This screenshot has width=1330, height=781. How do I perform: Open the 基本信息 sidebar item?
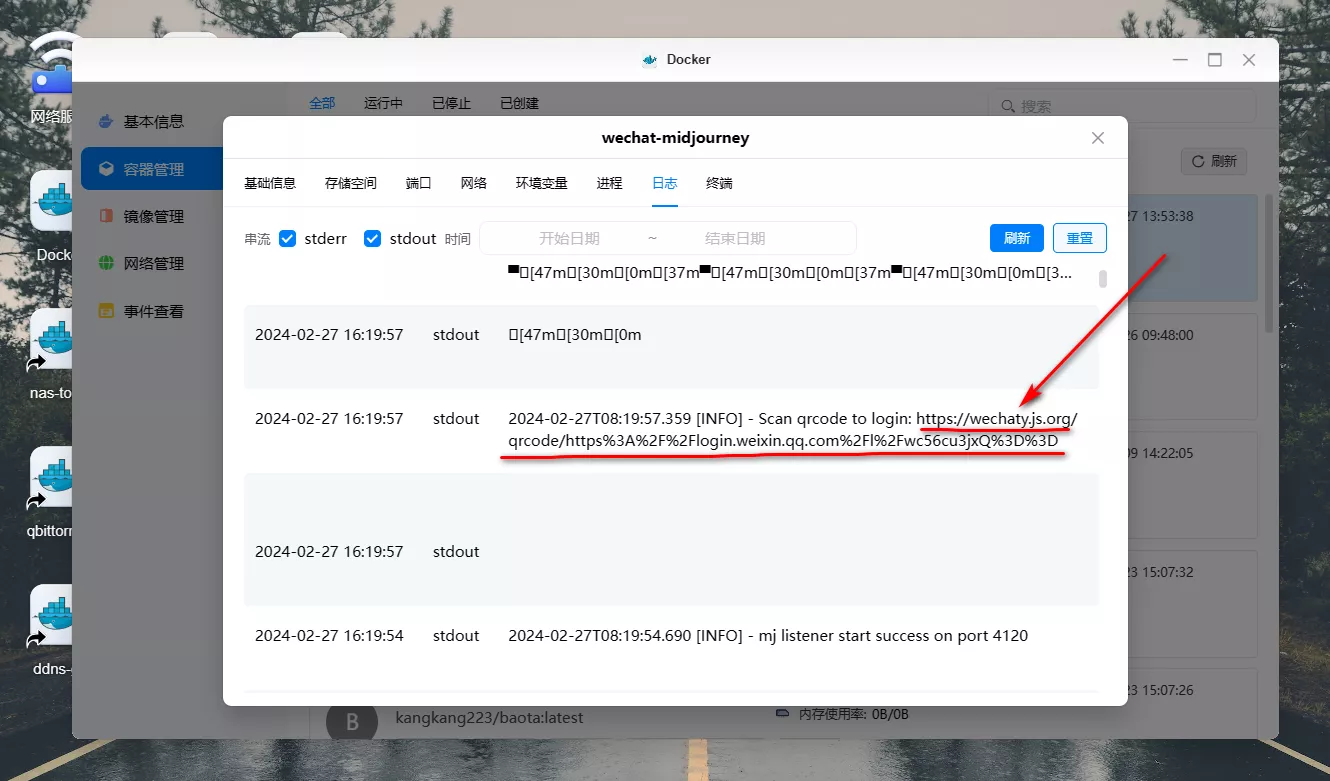tap(152, 121)
